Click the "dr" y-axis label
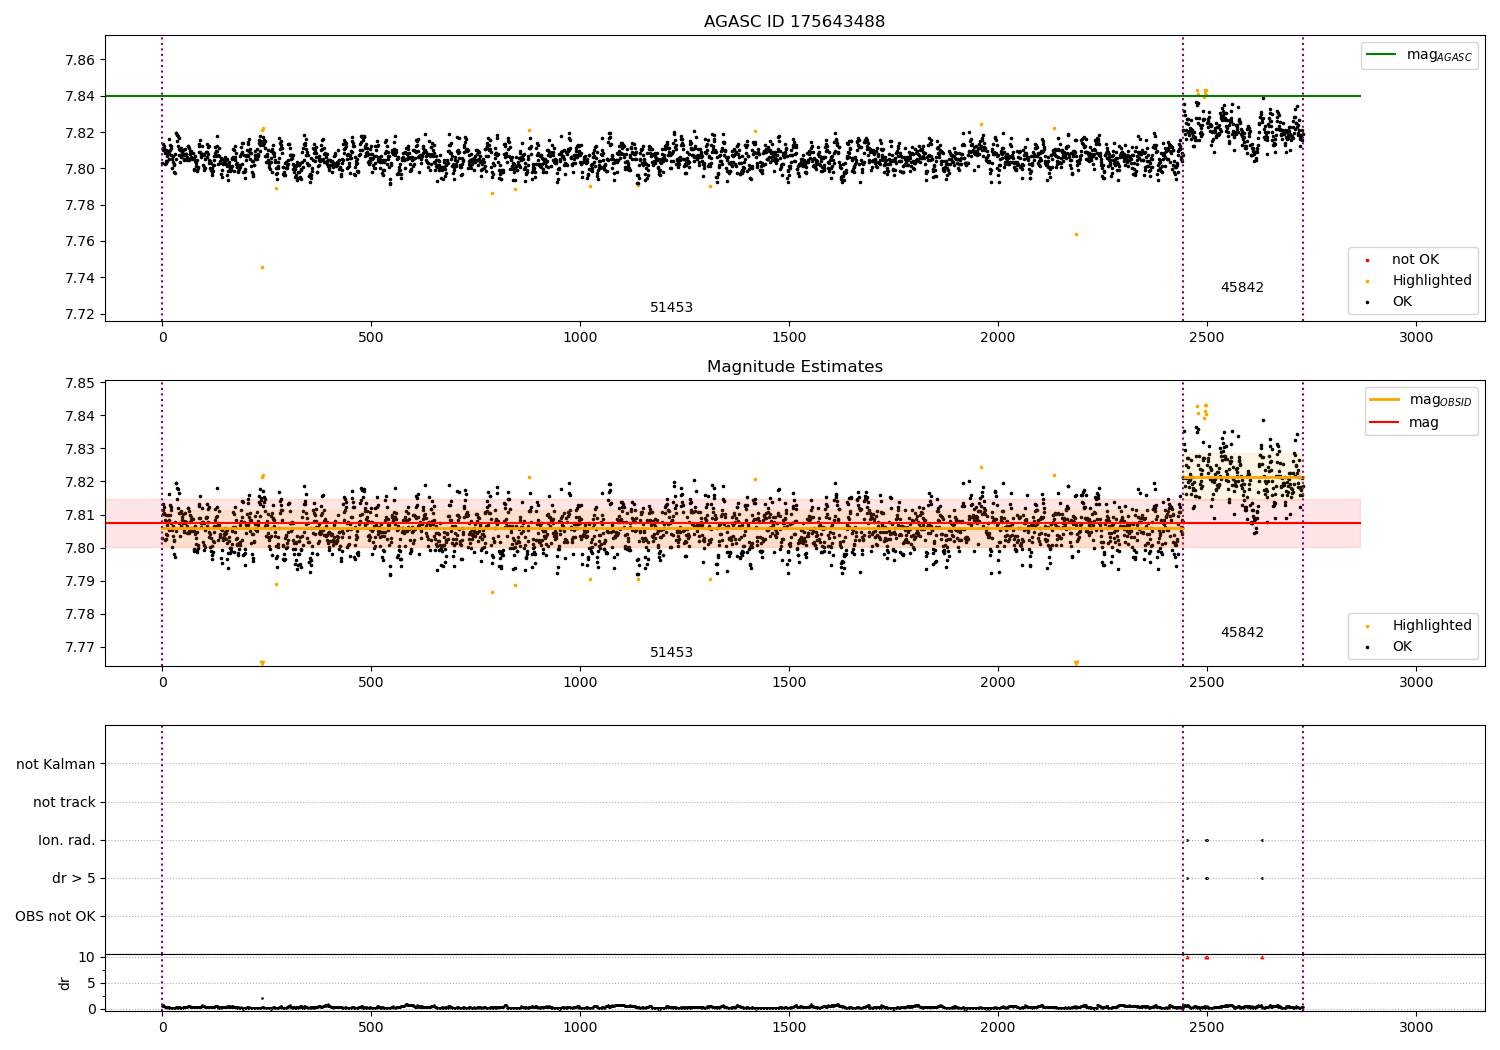This screenshot has height=1050, width=1500. [65, 983]
